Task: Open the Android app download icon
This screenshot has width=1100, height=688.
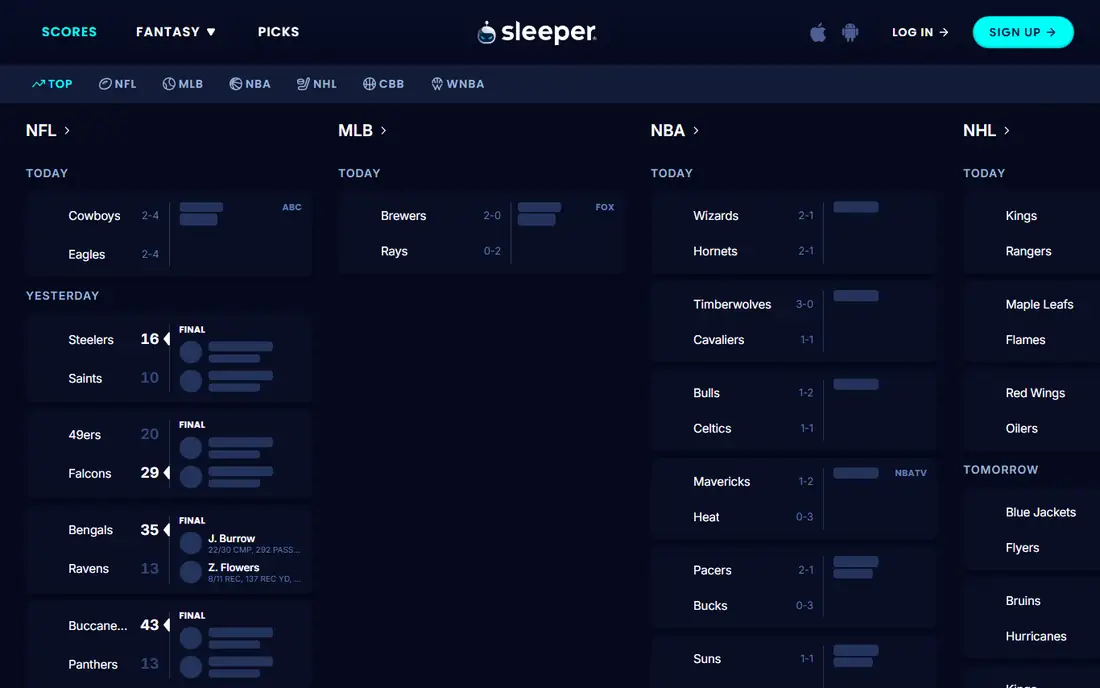Action: (x=850, y=32)
